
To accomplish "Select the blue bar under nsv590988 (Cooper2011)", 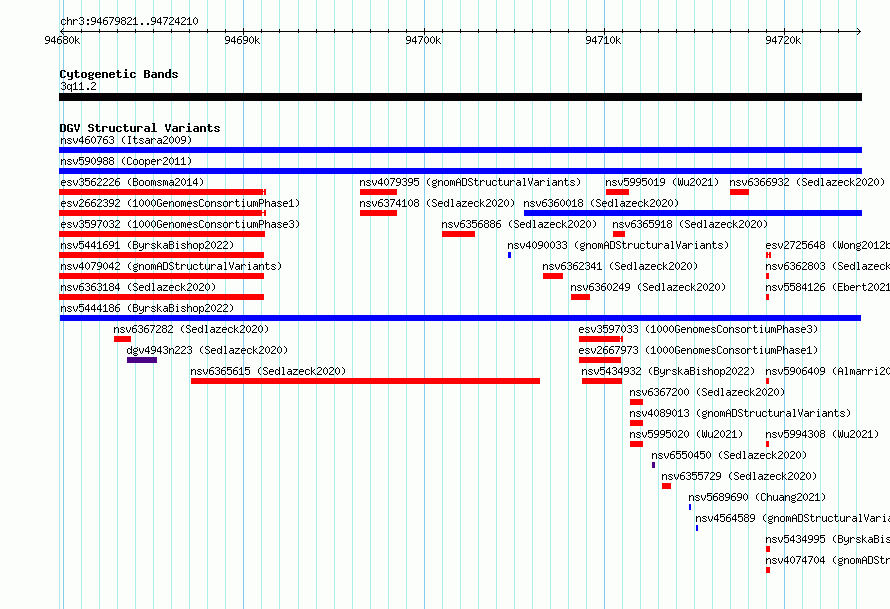I will 460,171.
